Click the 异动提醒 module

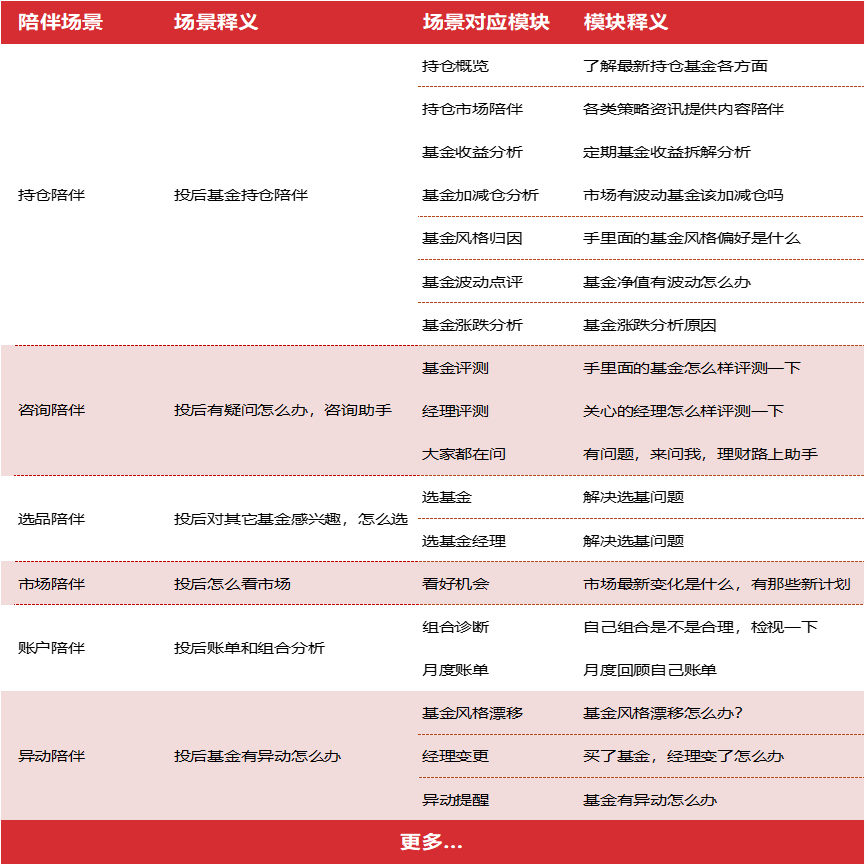tap(455, 800)
